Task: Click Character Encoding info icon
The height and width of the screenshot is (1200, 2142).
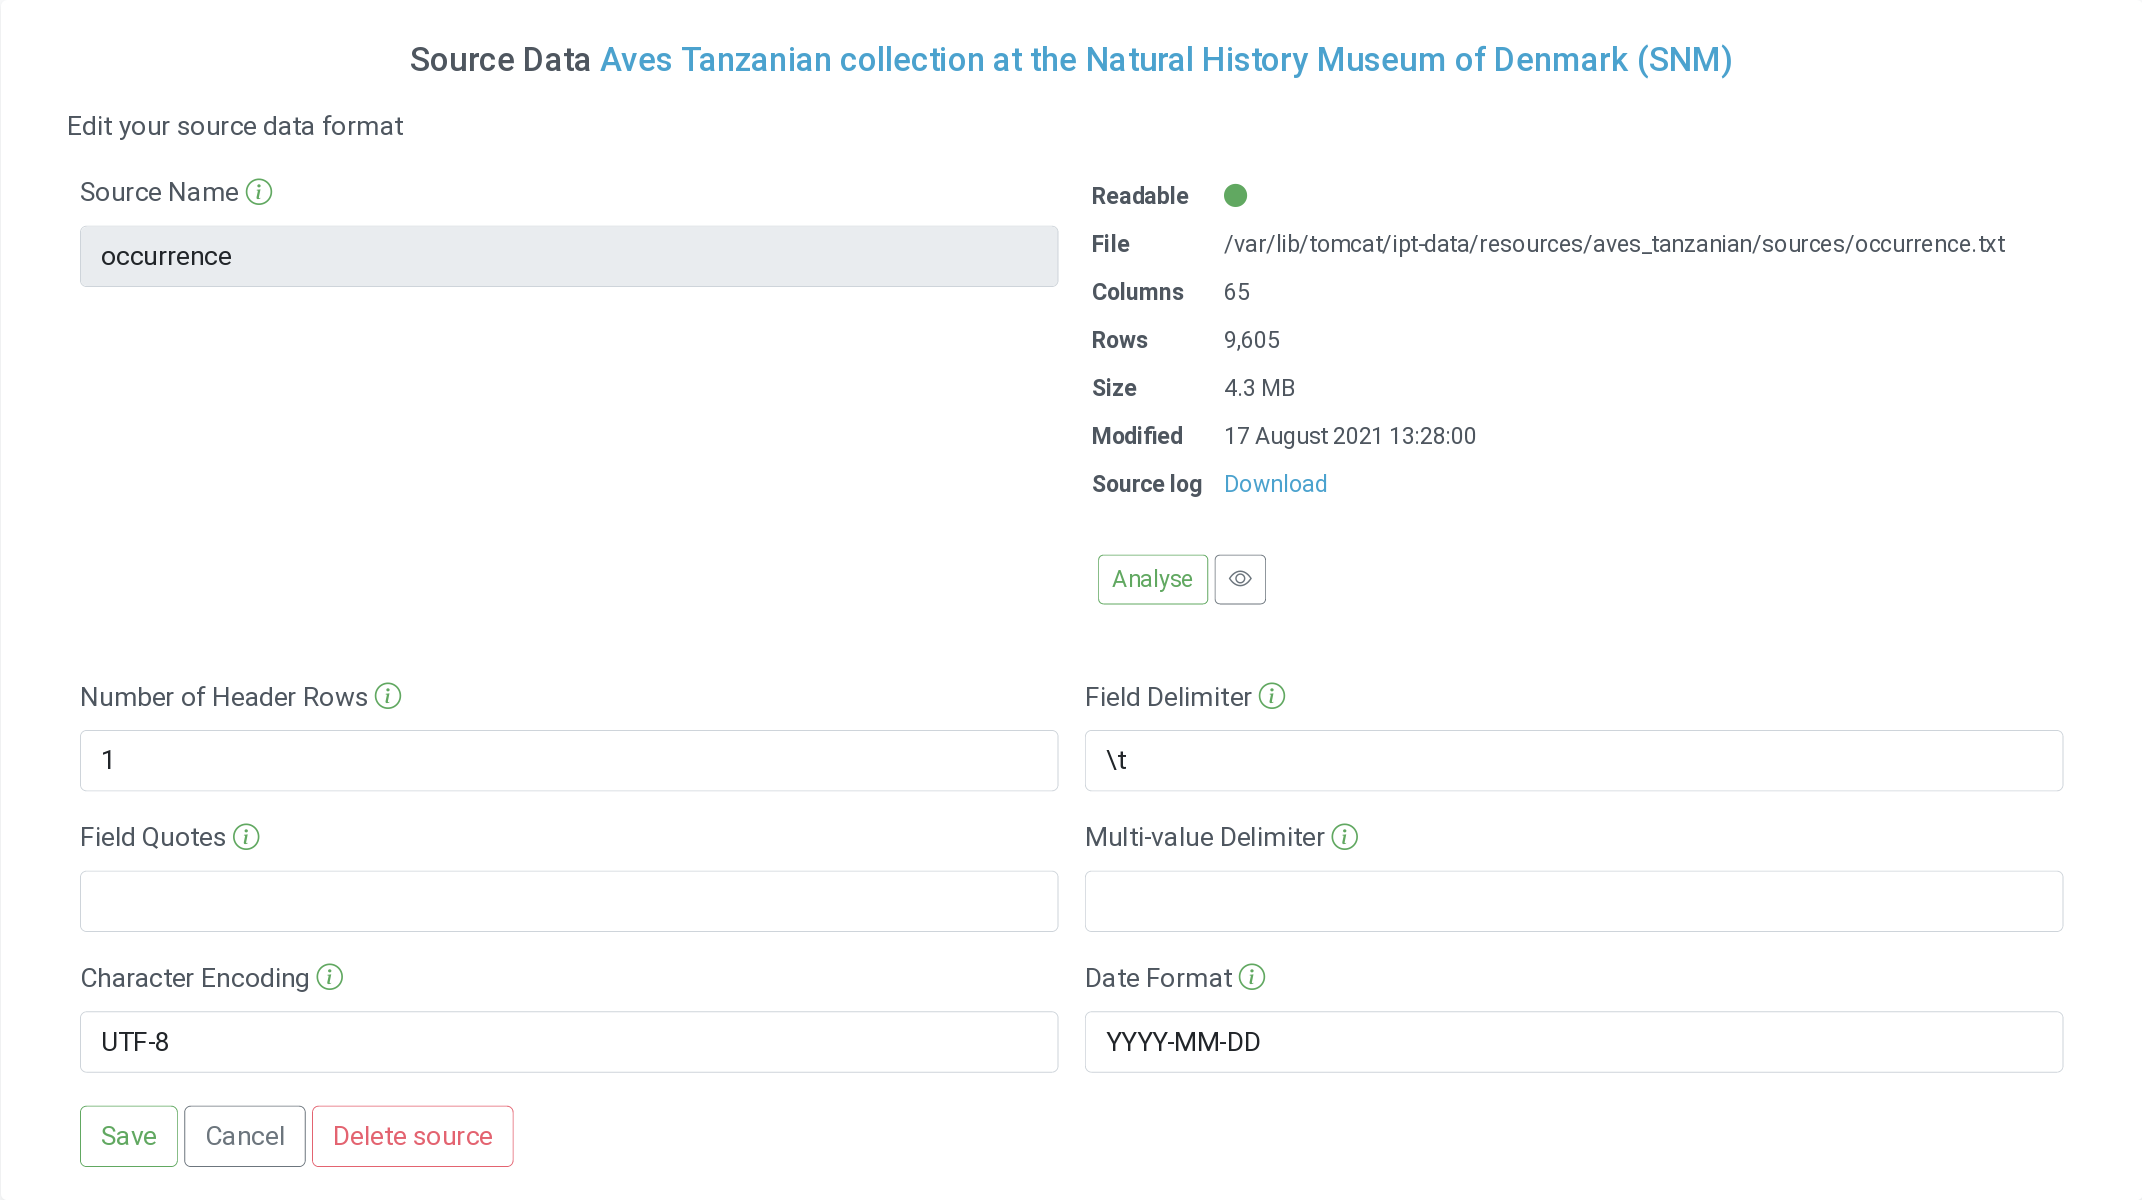Action: pyautogui.click(x=330, y=977)
